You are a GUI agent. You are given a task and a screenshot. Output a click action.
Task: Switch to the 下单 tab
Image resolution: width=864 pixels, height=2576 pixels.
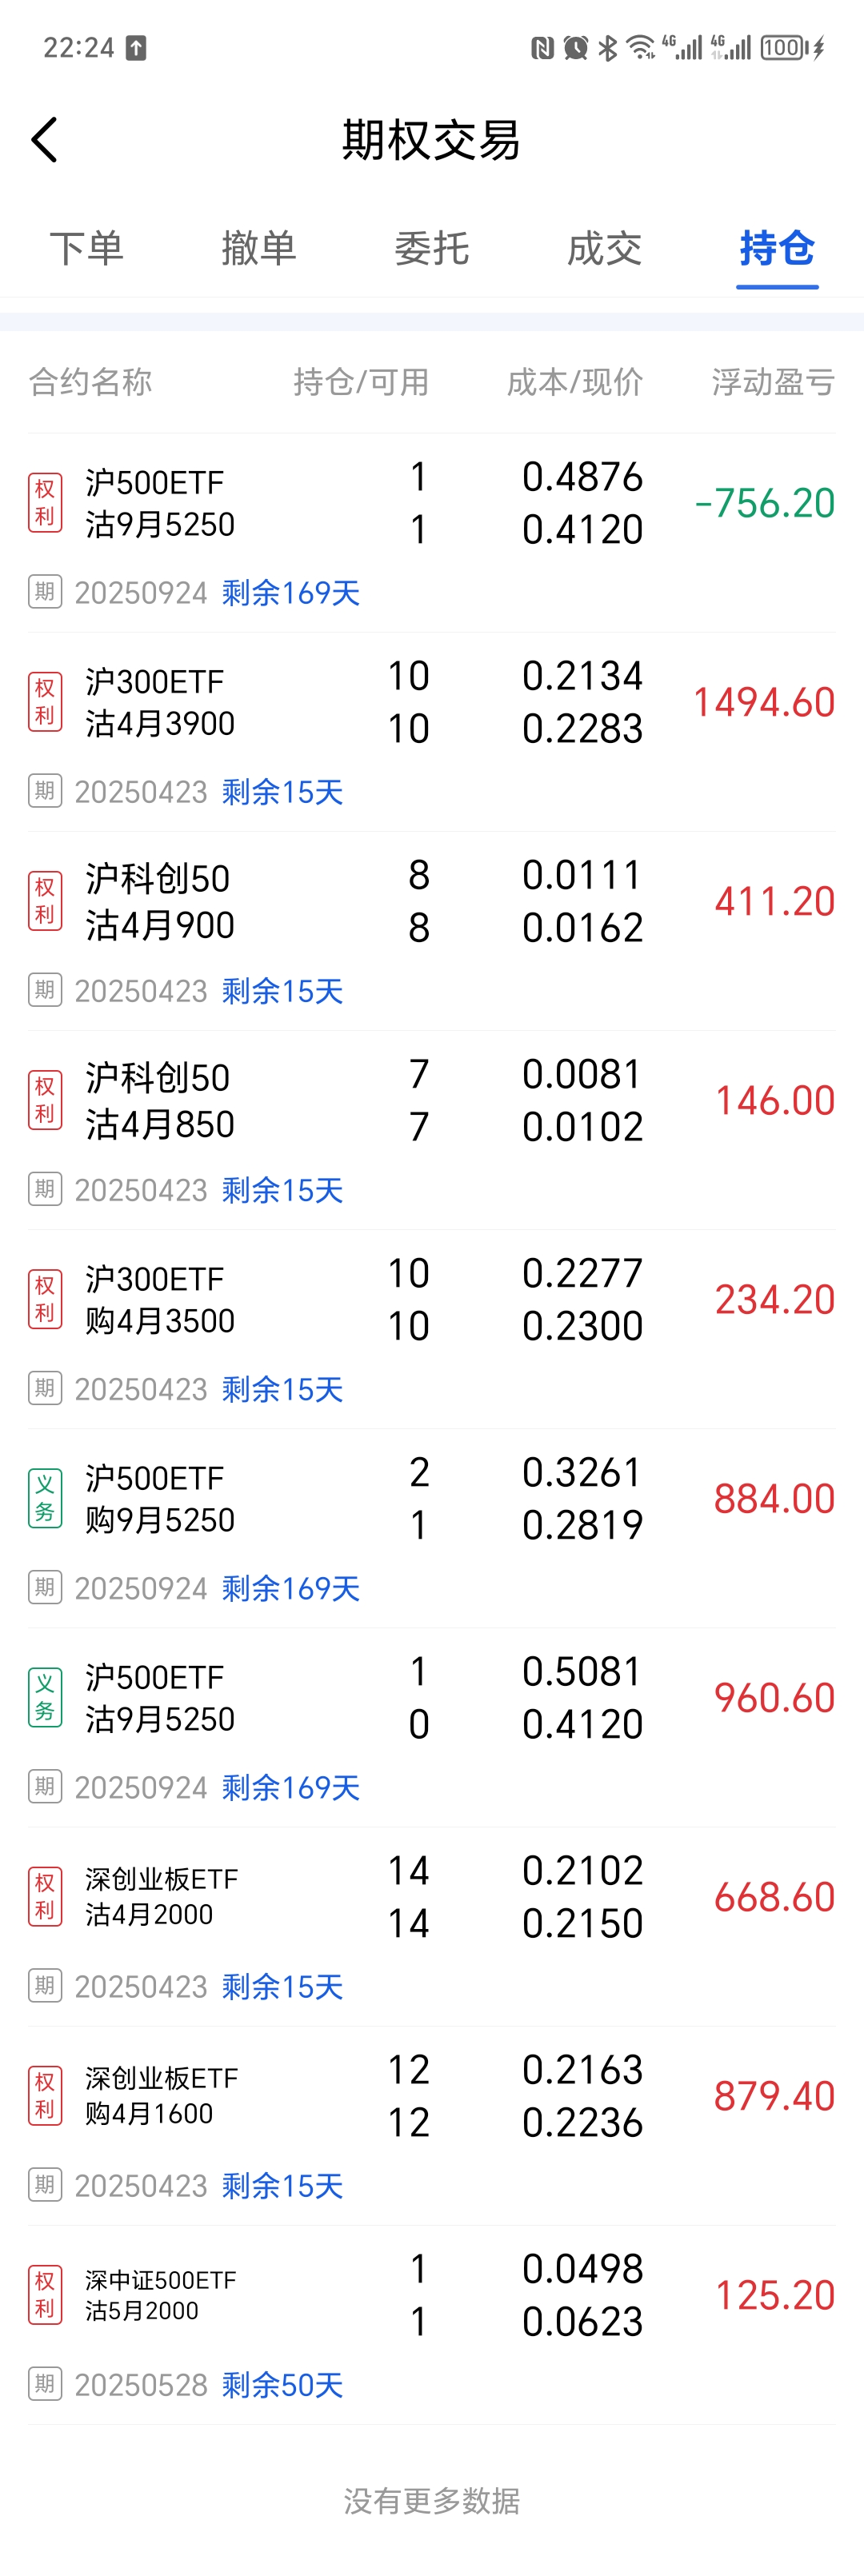87,248
